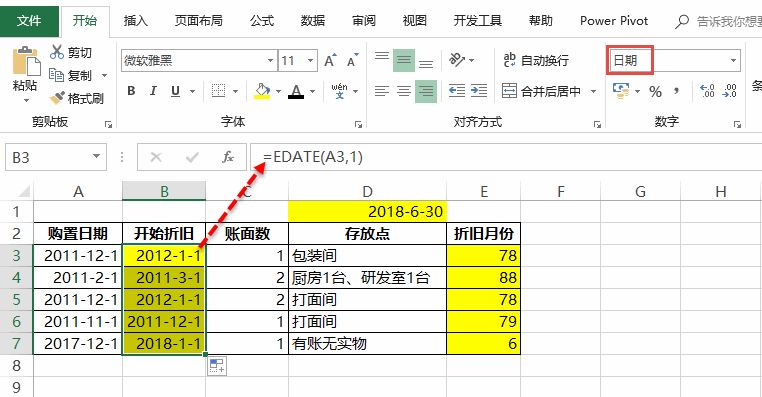Switch to the 数据 Data tab
Viewport: 762px width, 397px height.
[x=312, y=21]
